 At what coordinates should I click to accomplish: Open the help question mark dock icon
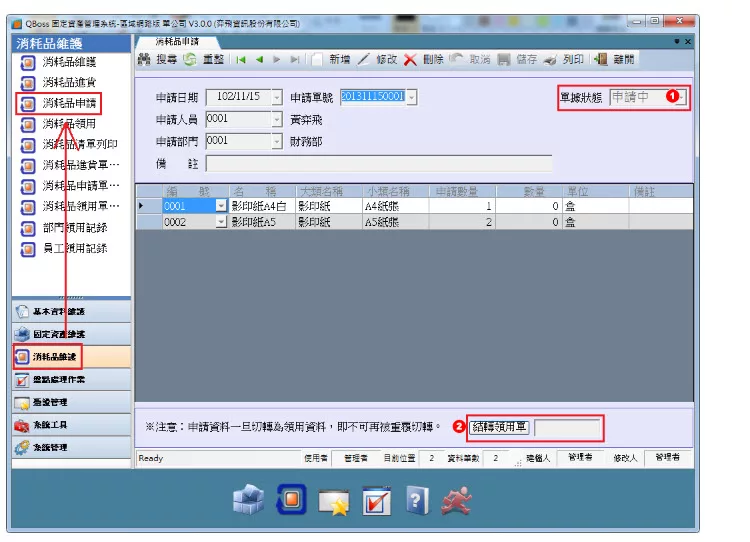(x=417, y=499)
